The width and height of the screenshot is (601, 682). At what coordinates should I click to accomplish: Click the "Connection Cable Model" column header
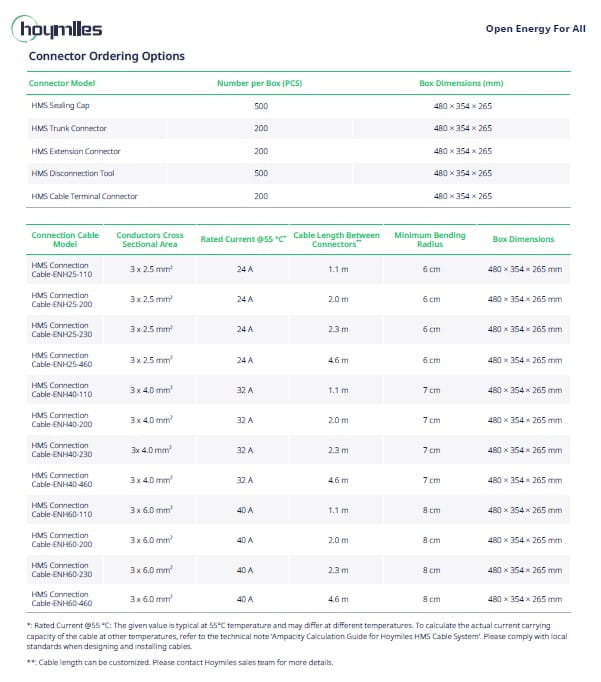pos(65,239)
